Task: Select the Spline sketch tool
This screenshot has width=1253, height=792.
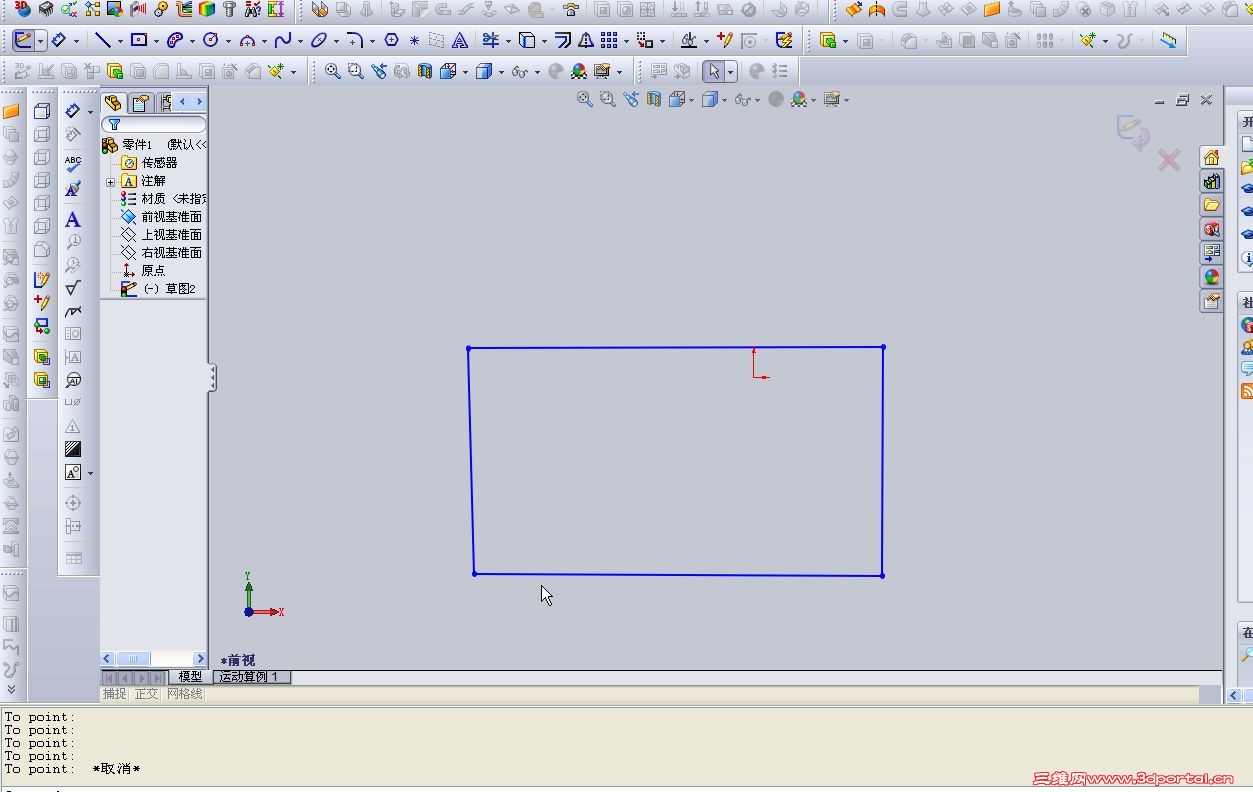Action: coord(283,41)
